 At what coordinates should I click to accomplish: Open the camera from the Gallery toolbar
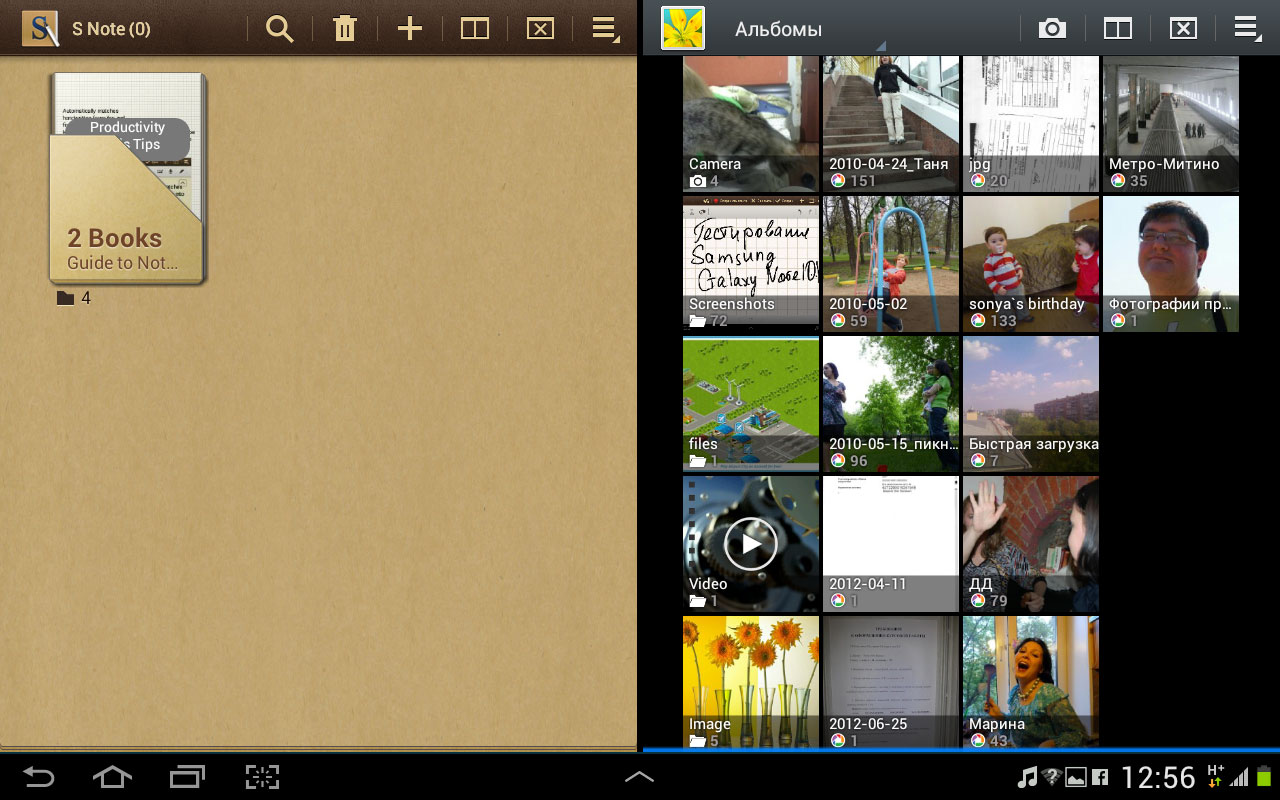(1052, 29)
